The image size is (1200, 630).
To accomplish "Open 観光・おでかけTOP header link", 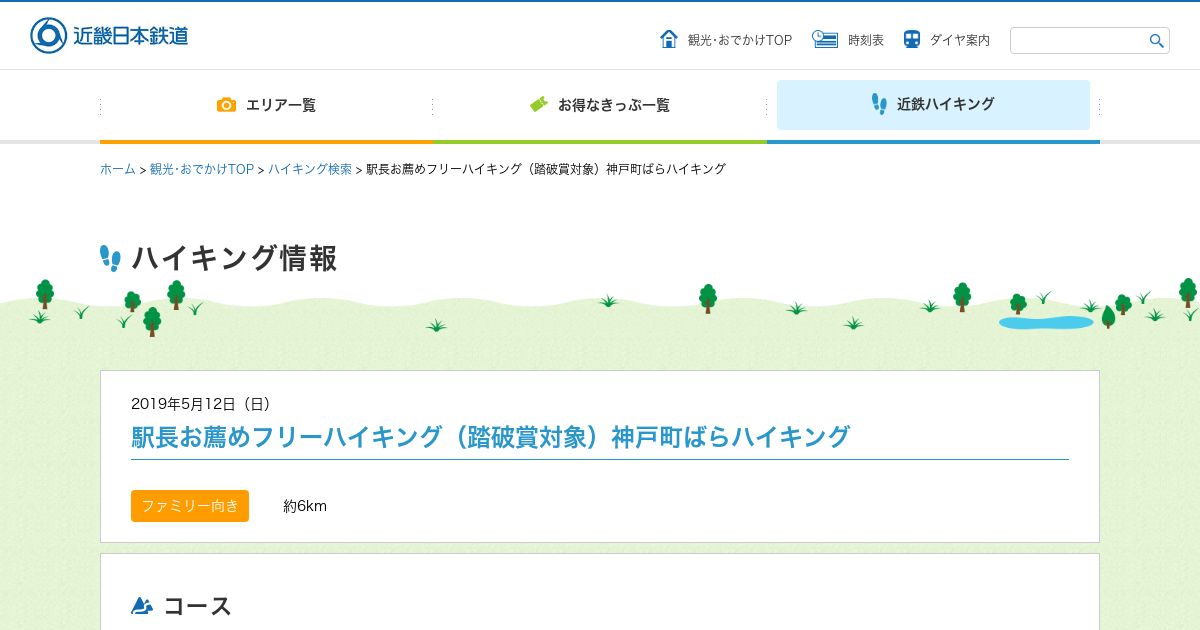I will 740,40.
